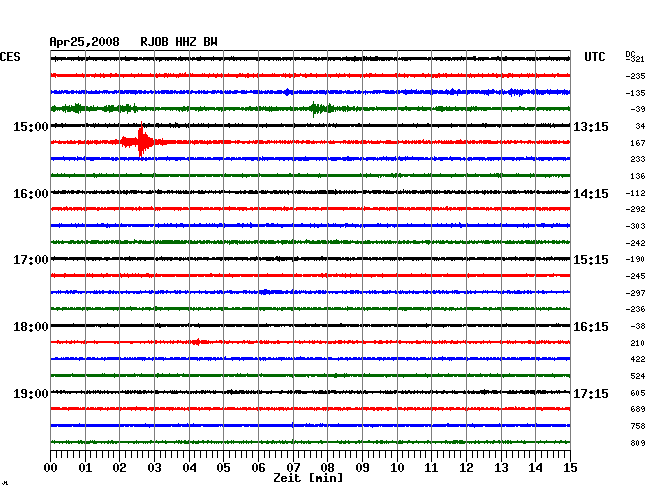Click the DC offset value -297
650x494 pixels.
pyautogui.click(x=635, y=293)
